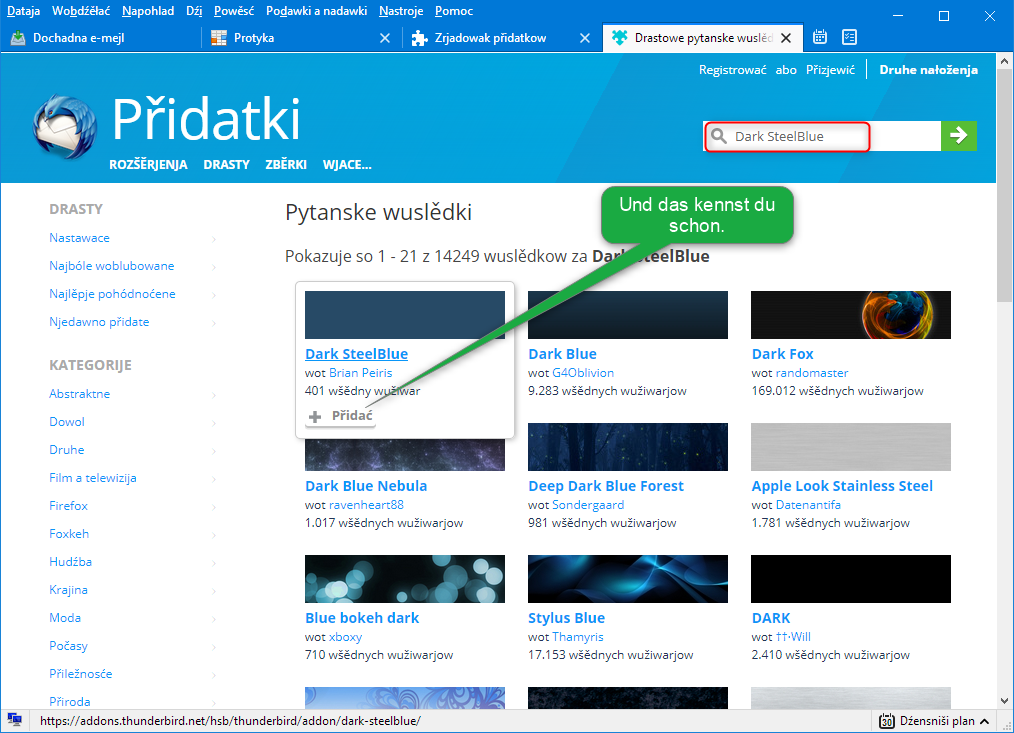1014x733 pixels.
Task: Close the Protyka tab
Action: pos(385,38)
